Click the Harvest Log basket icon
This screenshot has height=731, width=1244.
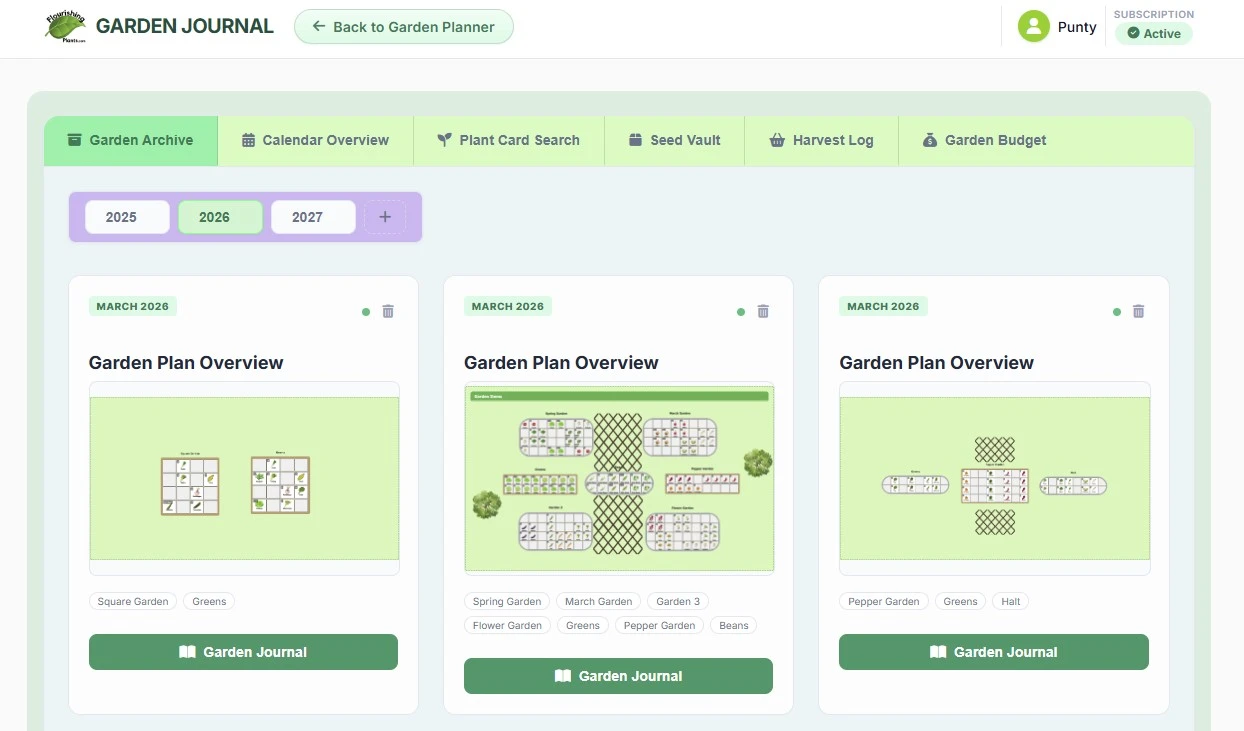point(778,140)
